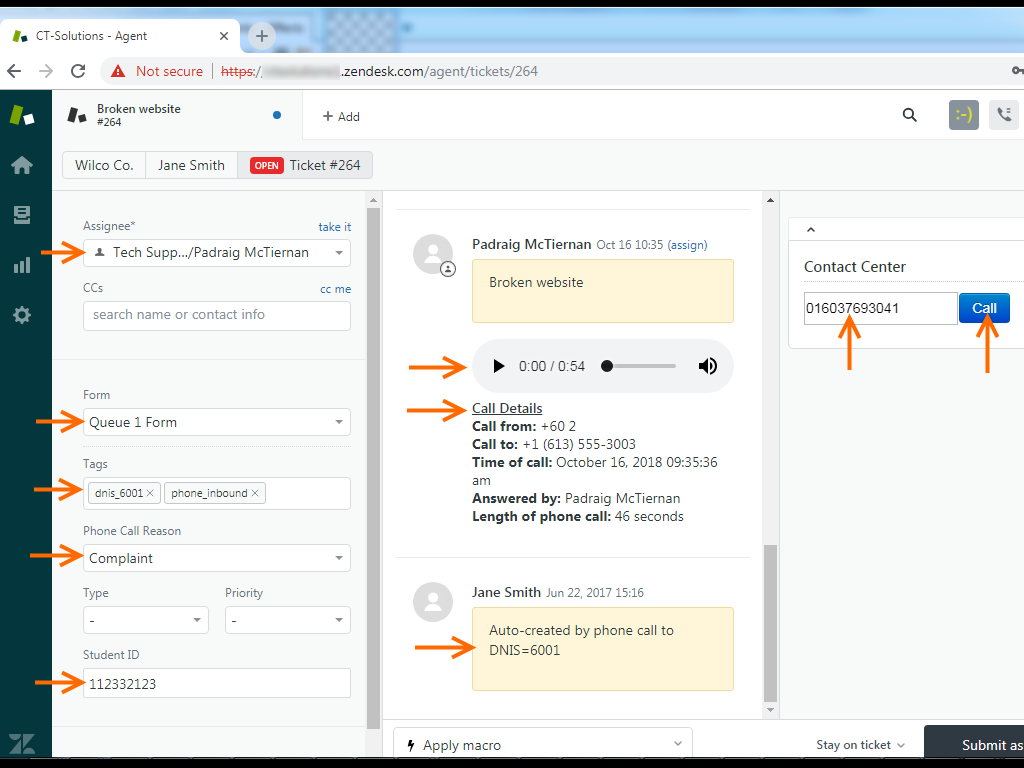Reload the page with the refresh icon
This screenshot has height=768, width=1024.
tap(78, 71)
